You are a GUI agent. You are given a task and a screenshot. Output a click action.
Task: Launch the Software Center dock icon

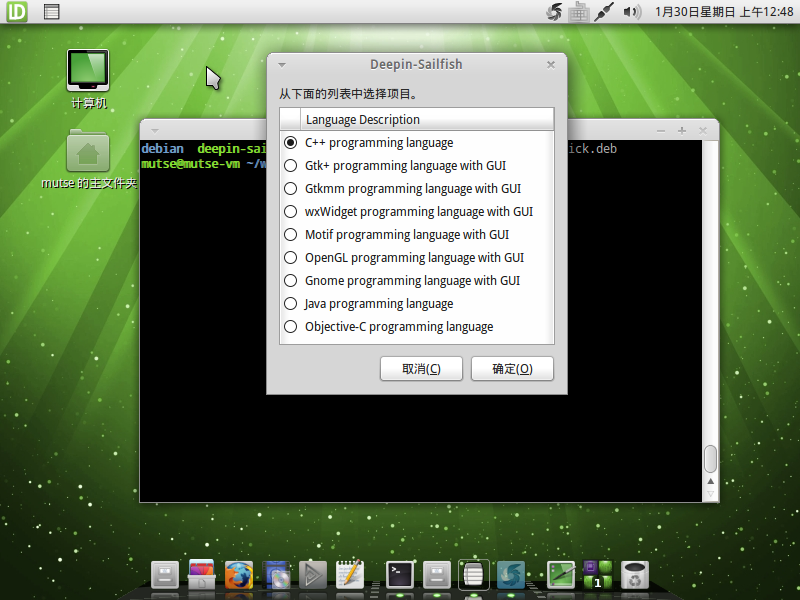tap(201, 574)
